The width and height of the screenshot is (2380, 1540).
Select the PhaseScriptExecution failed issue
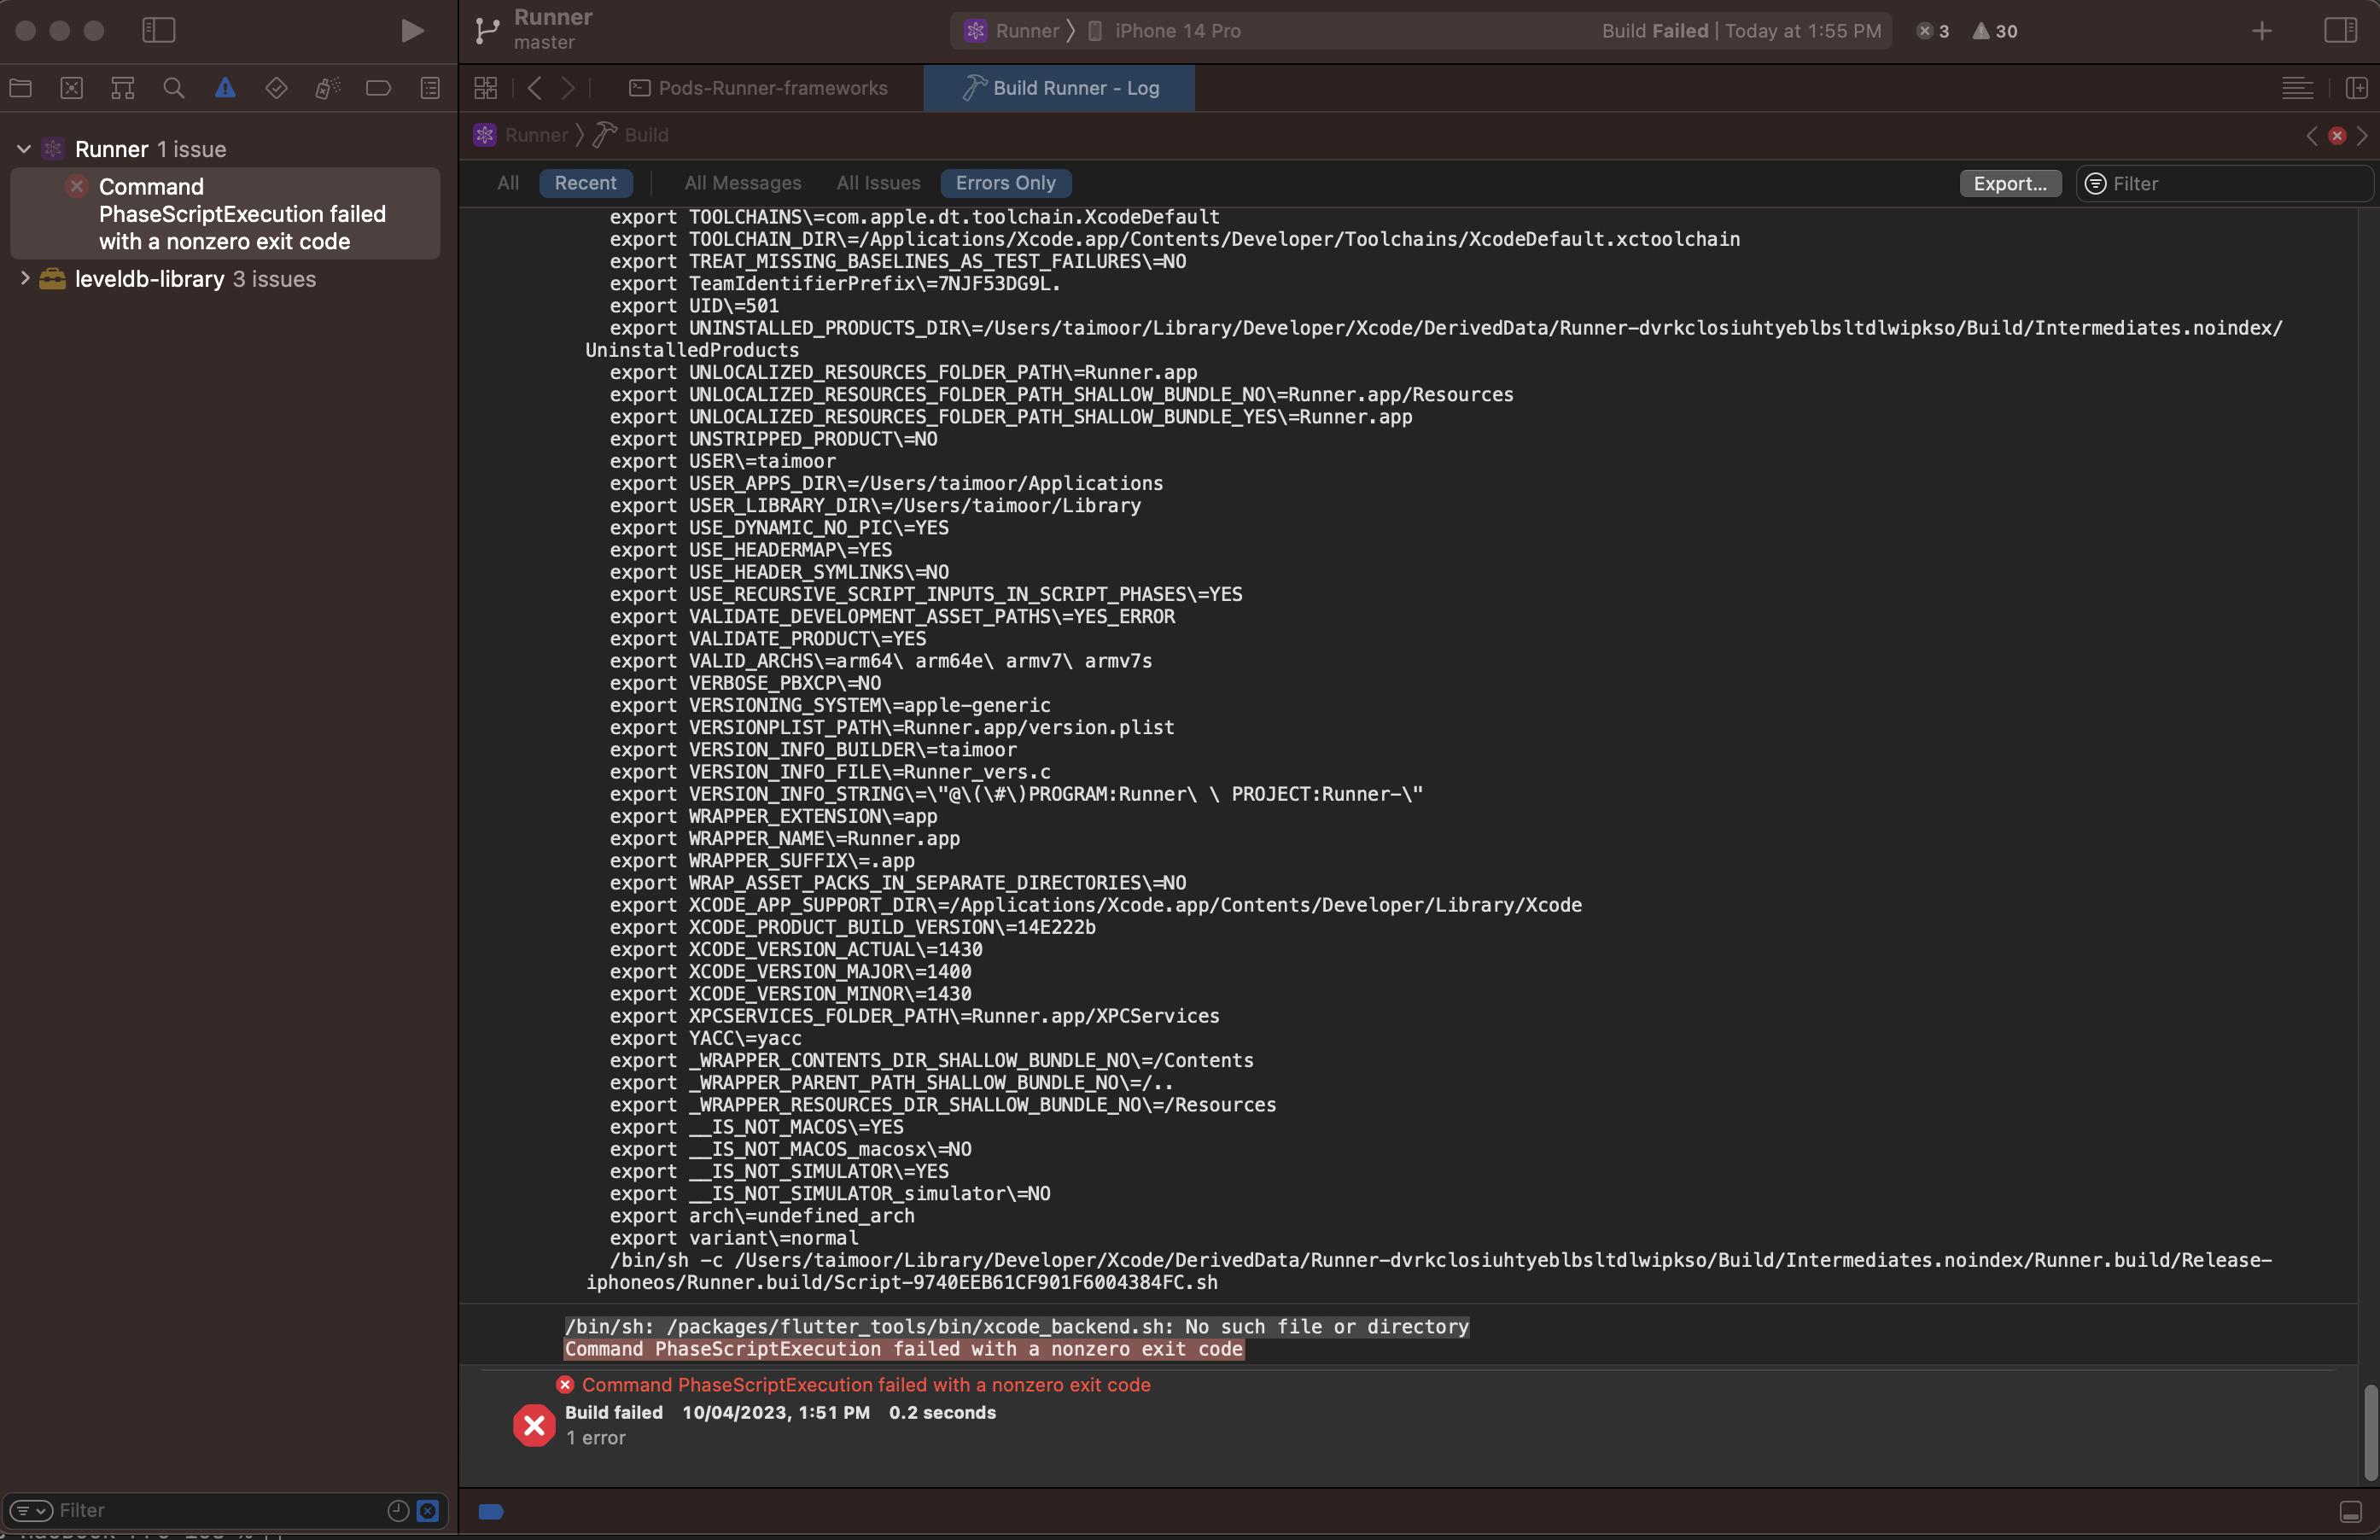point(225,214)
